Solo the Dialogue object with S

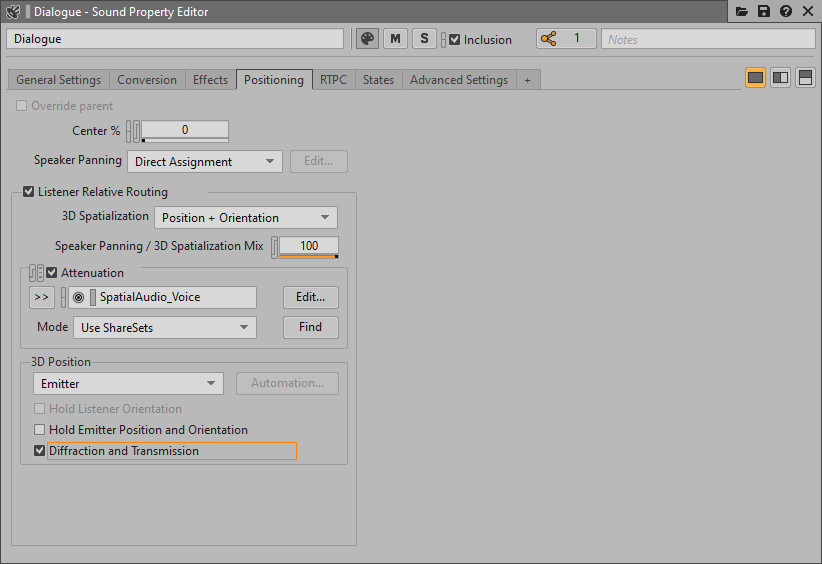click(424, 39)
